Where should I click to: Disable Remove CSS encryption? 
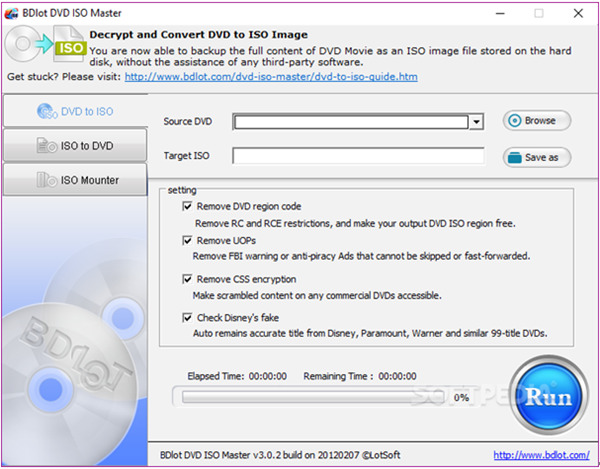click(187, 279)
